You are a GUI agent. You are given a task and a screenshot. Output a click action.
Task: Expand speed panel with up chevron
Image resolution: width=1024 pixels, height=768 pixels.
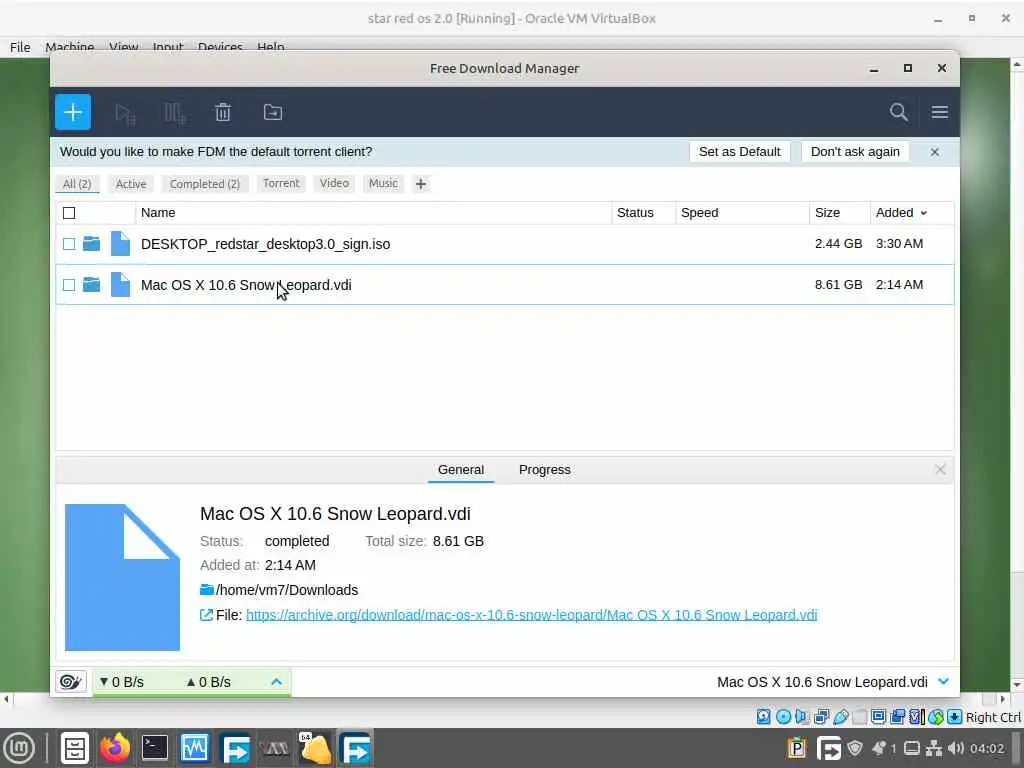(276, 682)
